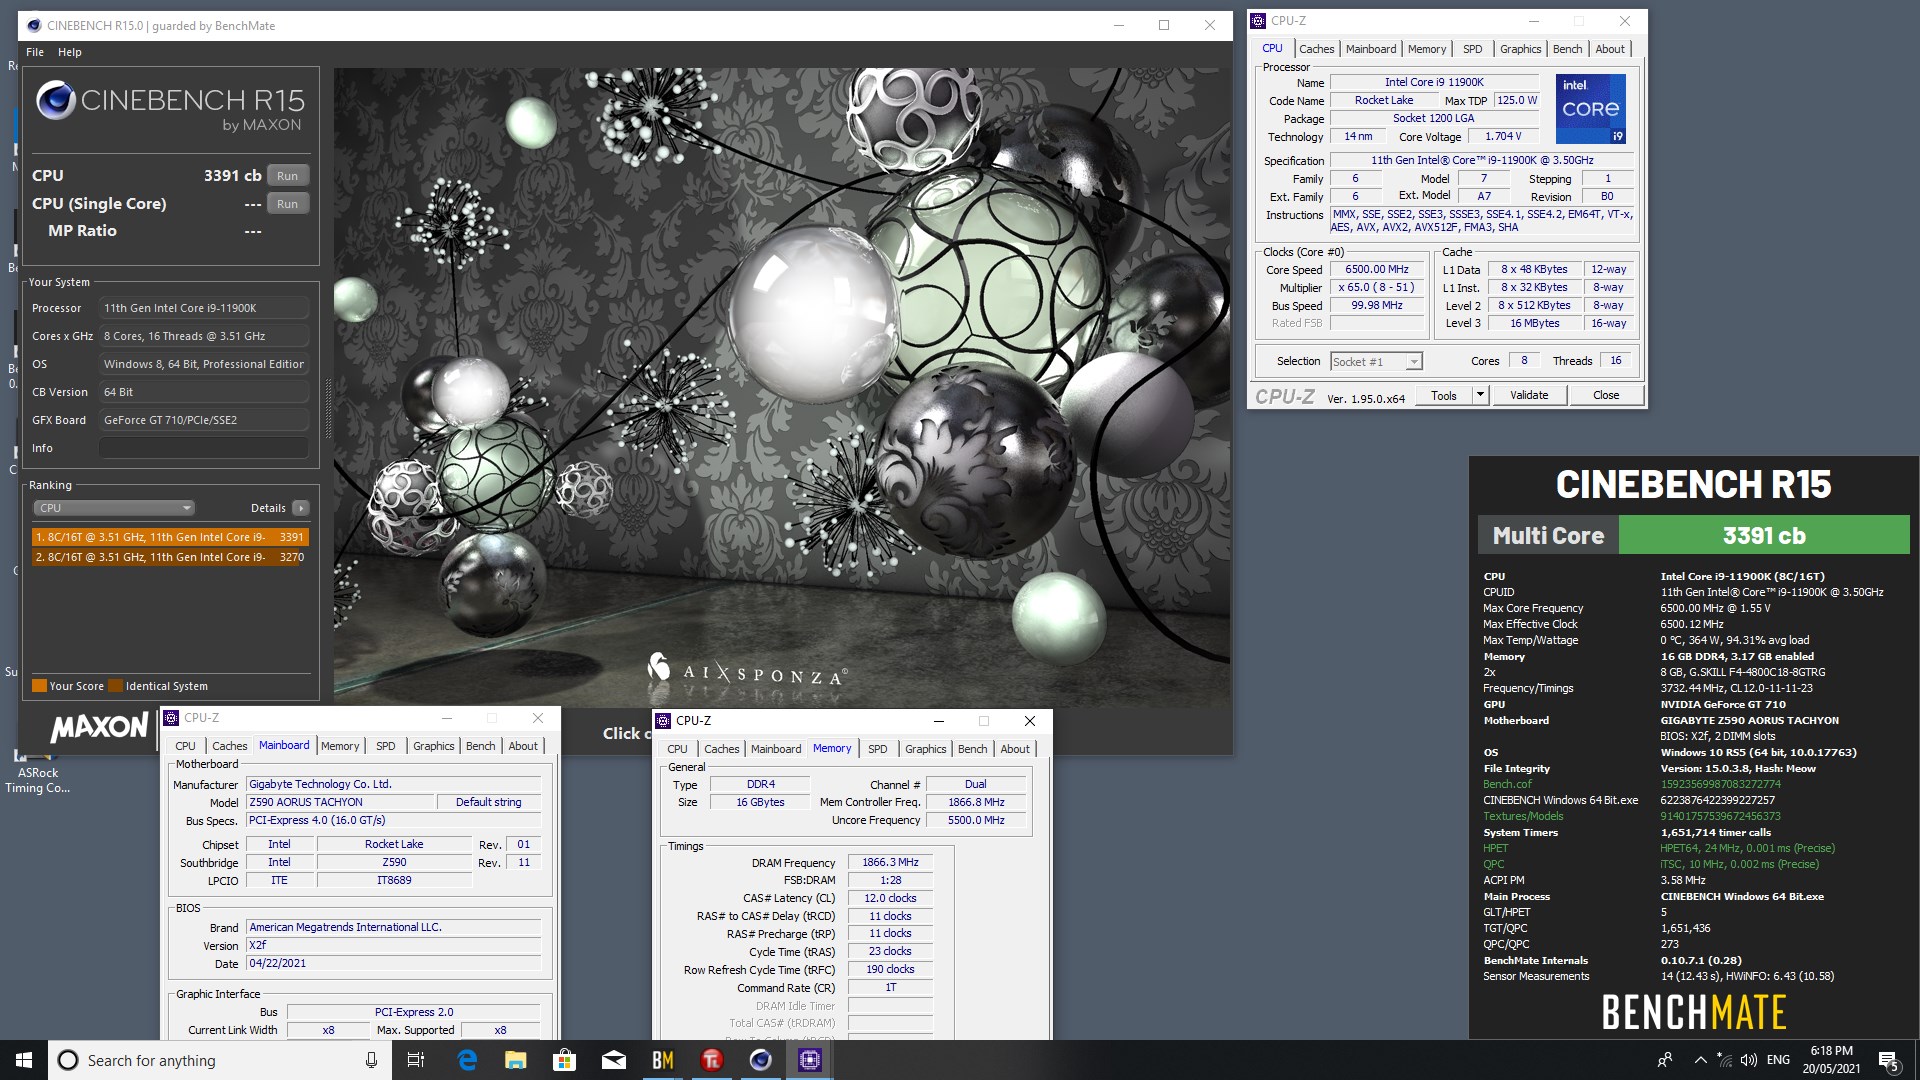Screen dimensions: 1920x1080
Task: Open Microsoft Store from the taskbar
Action: [565, 1060]
